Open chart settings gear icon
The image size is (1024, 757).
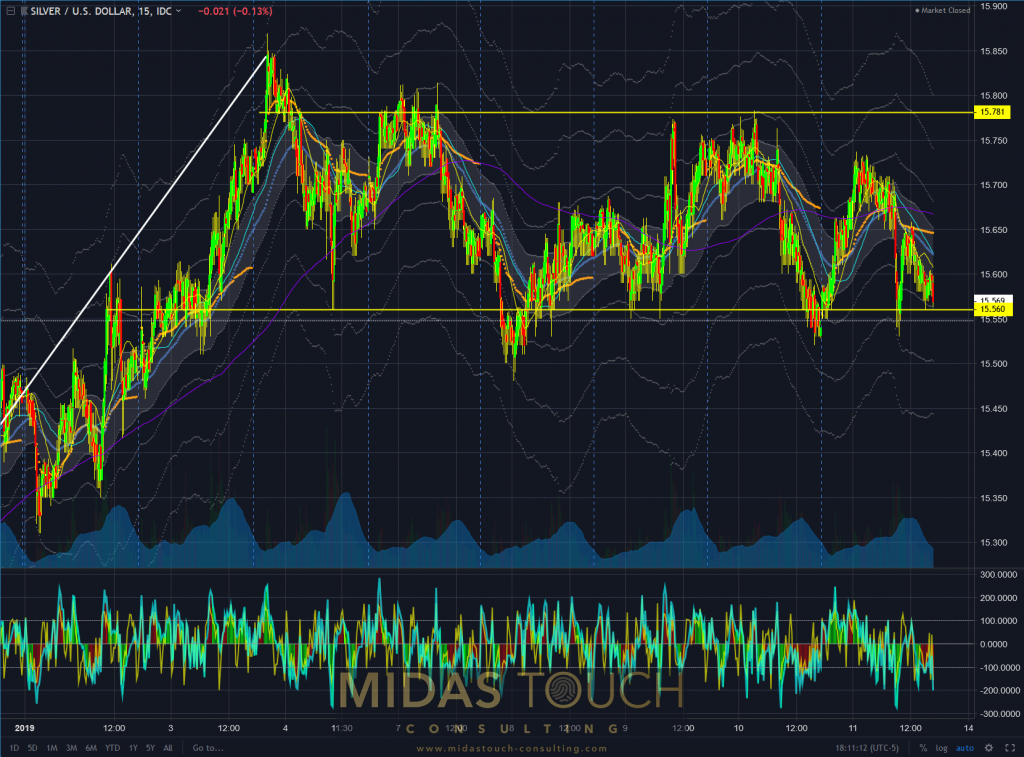pyautogui.click(x=988, y=747)
